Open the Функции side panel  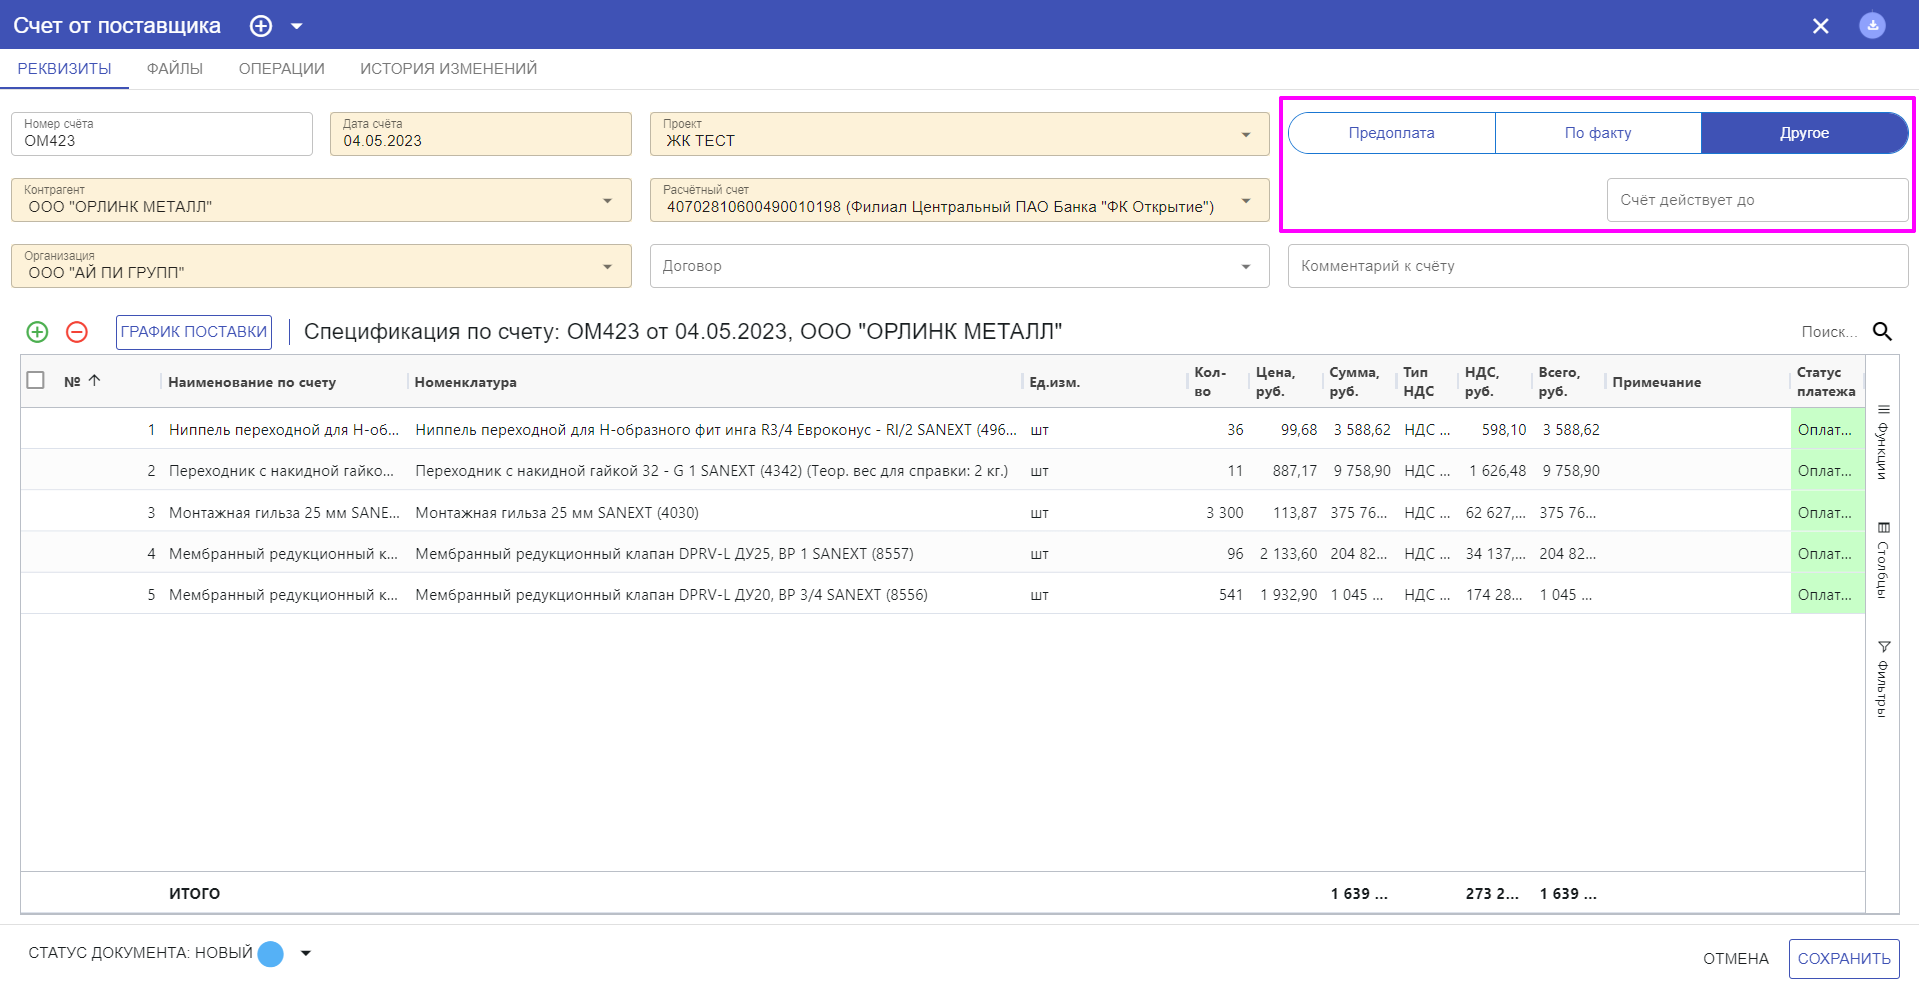(x=1883, y=441)
